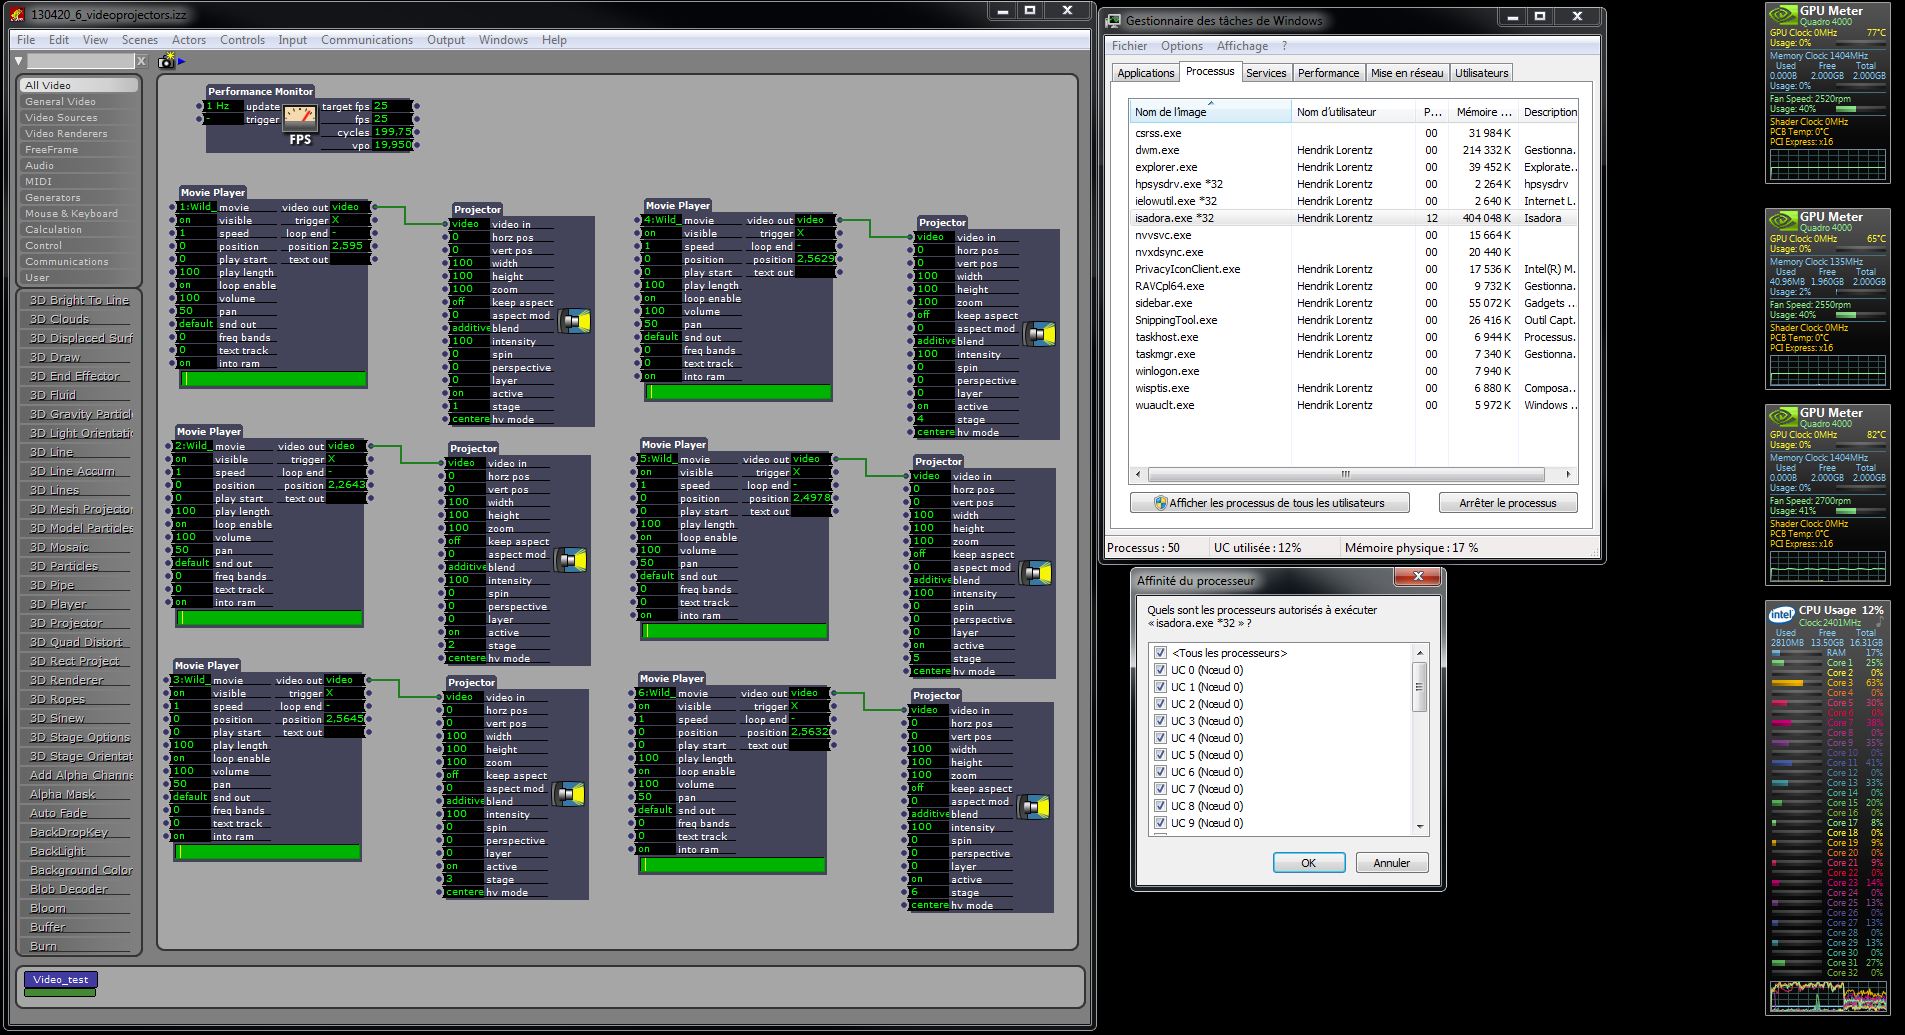Switch to the Services tab
The image size is (1905, 1035).
click(1266, 73)
